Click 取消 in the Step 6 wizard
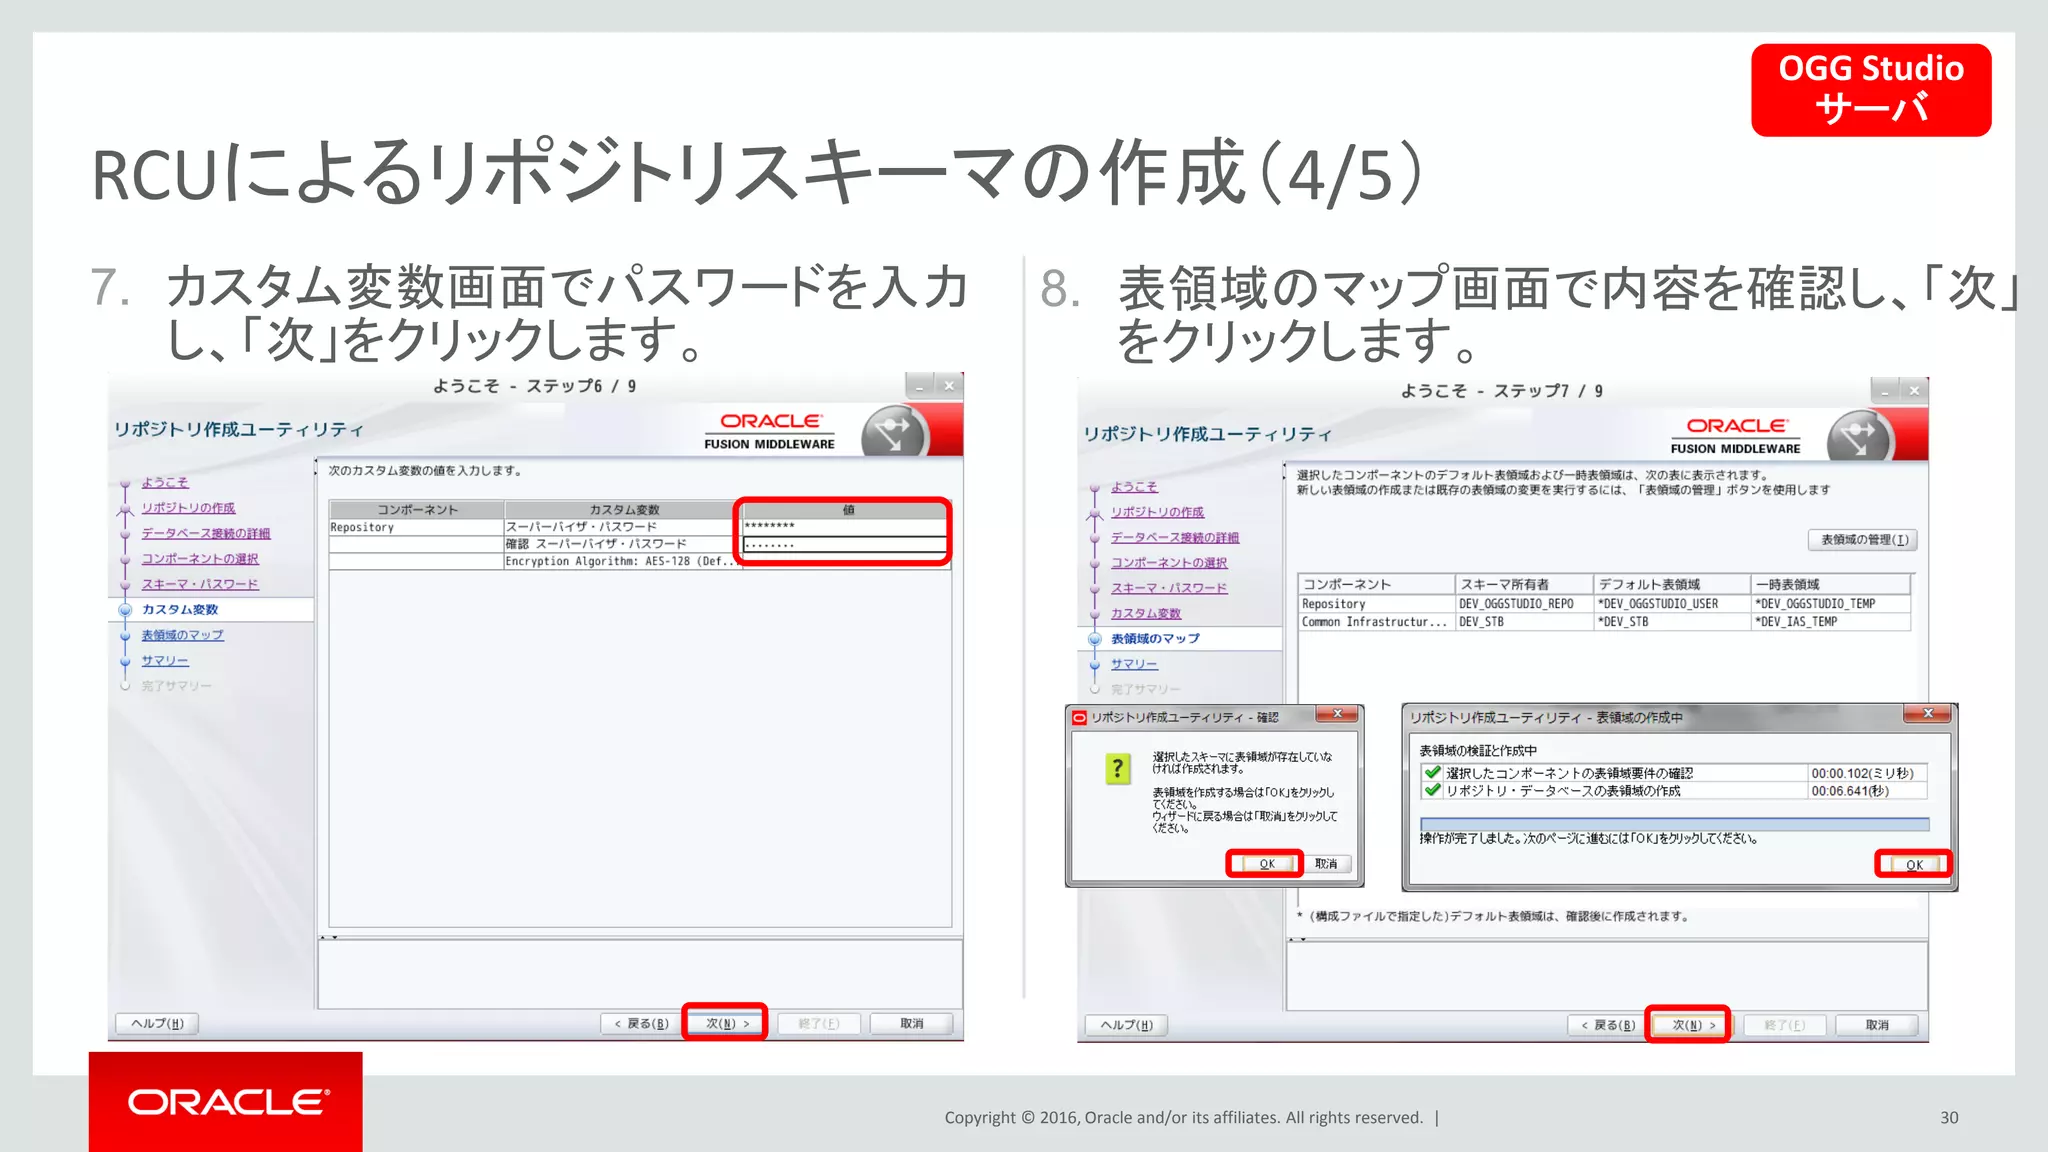Image resolution: width=2048 pixels, height=1152 pixels. tap(911, 1023)
